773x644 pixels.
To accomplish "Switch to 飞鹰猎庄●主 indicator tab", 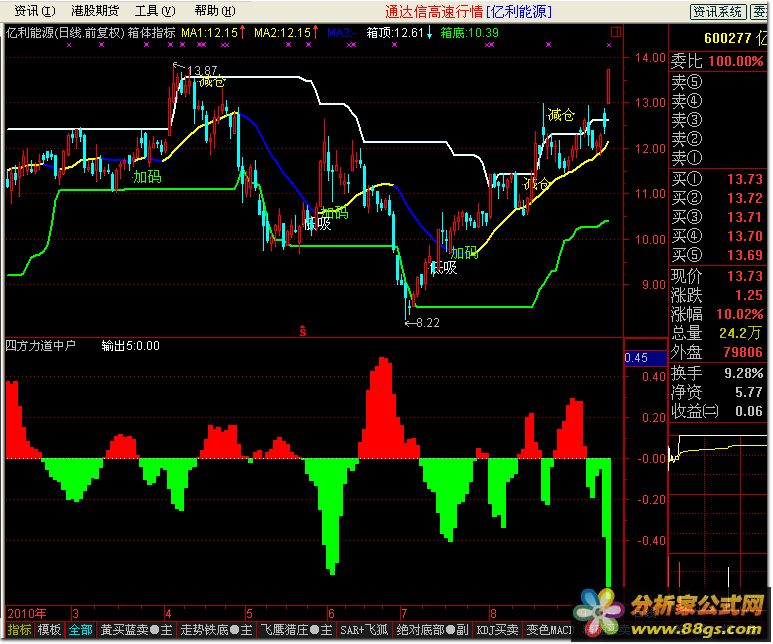I will coord(296,630).
